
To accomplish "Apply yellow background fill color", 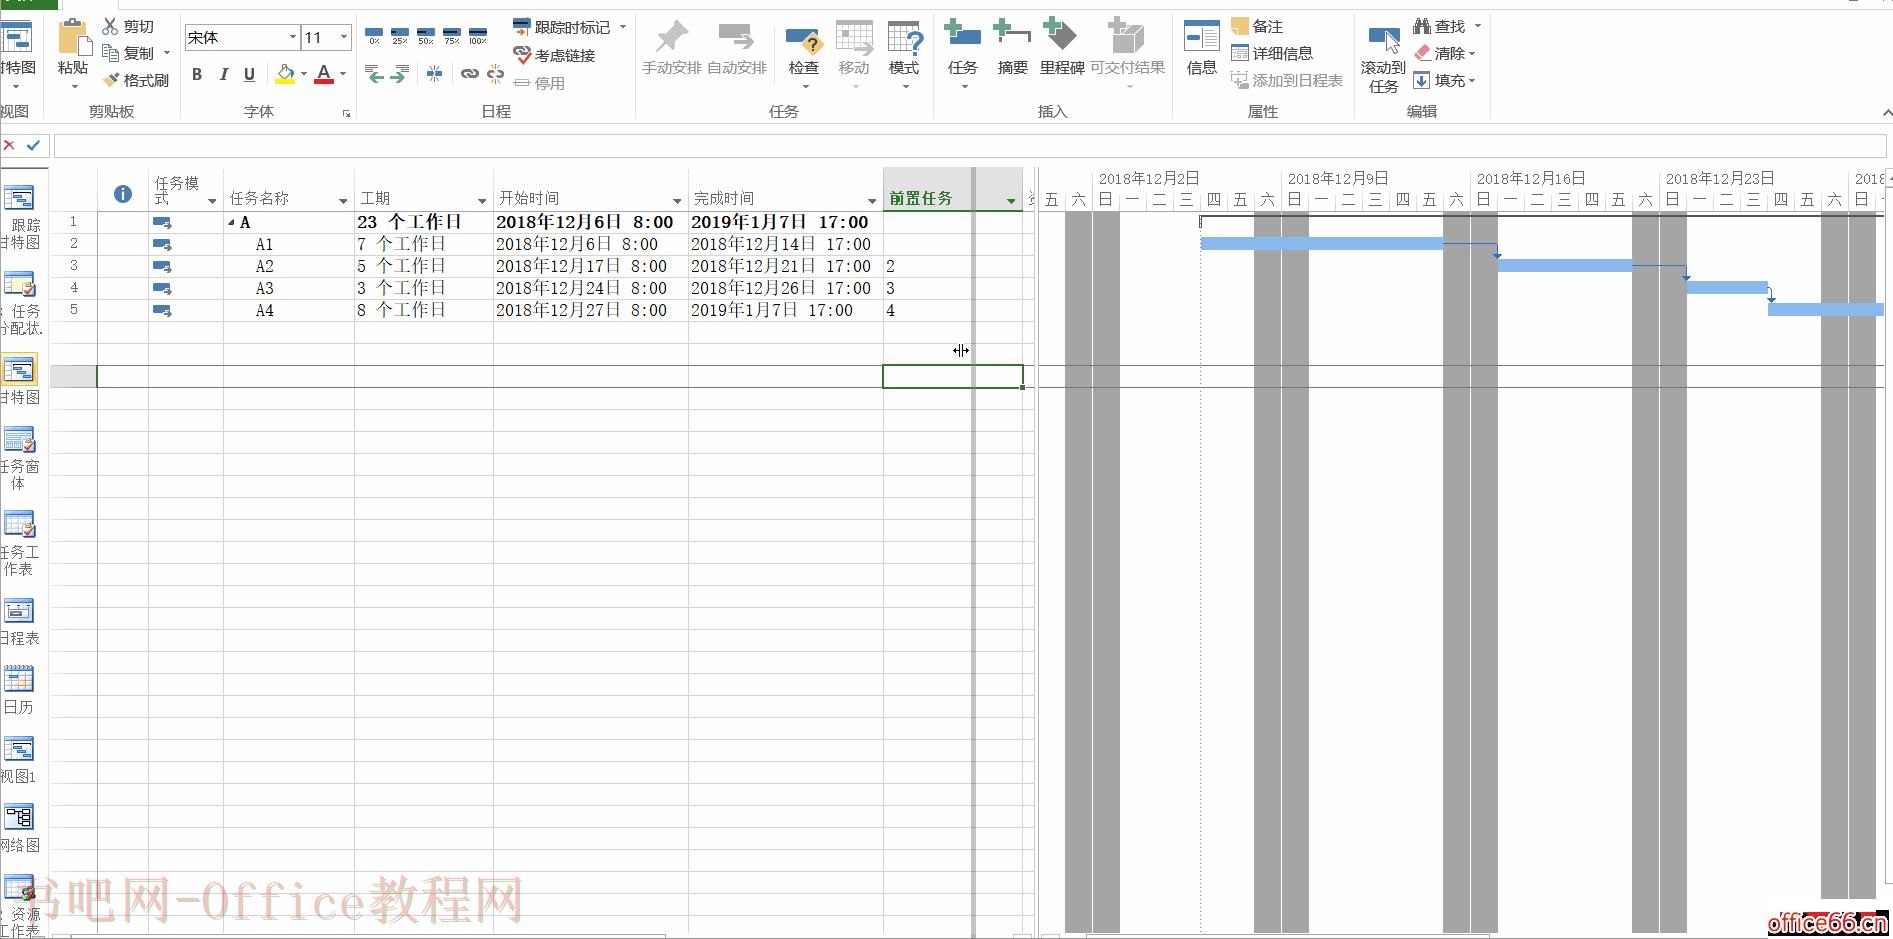I will (x=285, y=74).
